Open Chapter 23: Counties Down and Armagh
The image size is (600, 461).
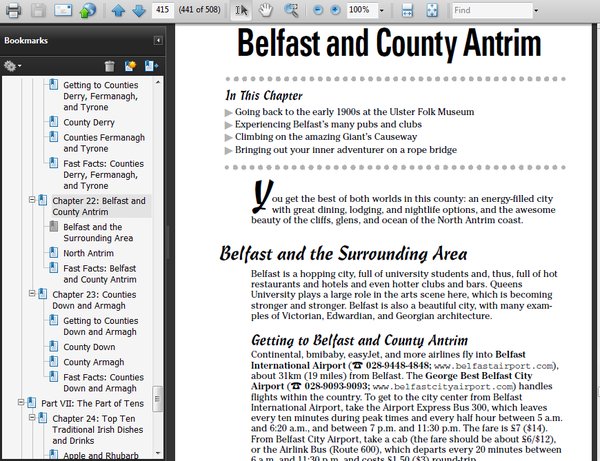[x=94, y=300]
